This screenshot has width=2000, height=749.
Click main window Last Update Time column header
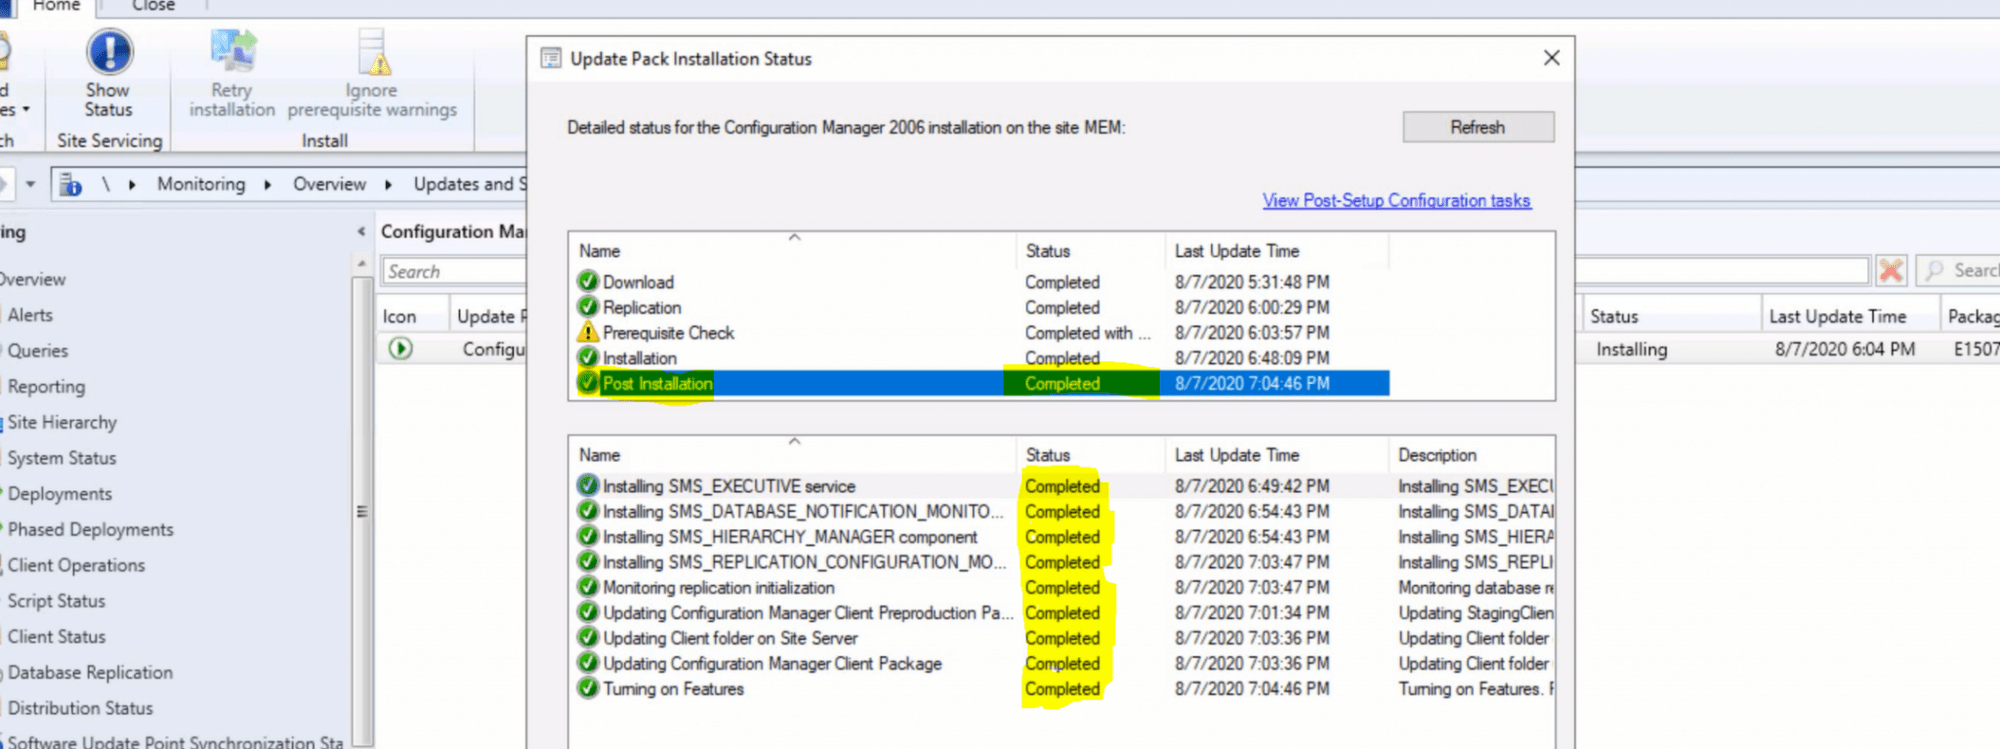(x=1850, y=316)
